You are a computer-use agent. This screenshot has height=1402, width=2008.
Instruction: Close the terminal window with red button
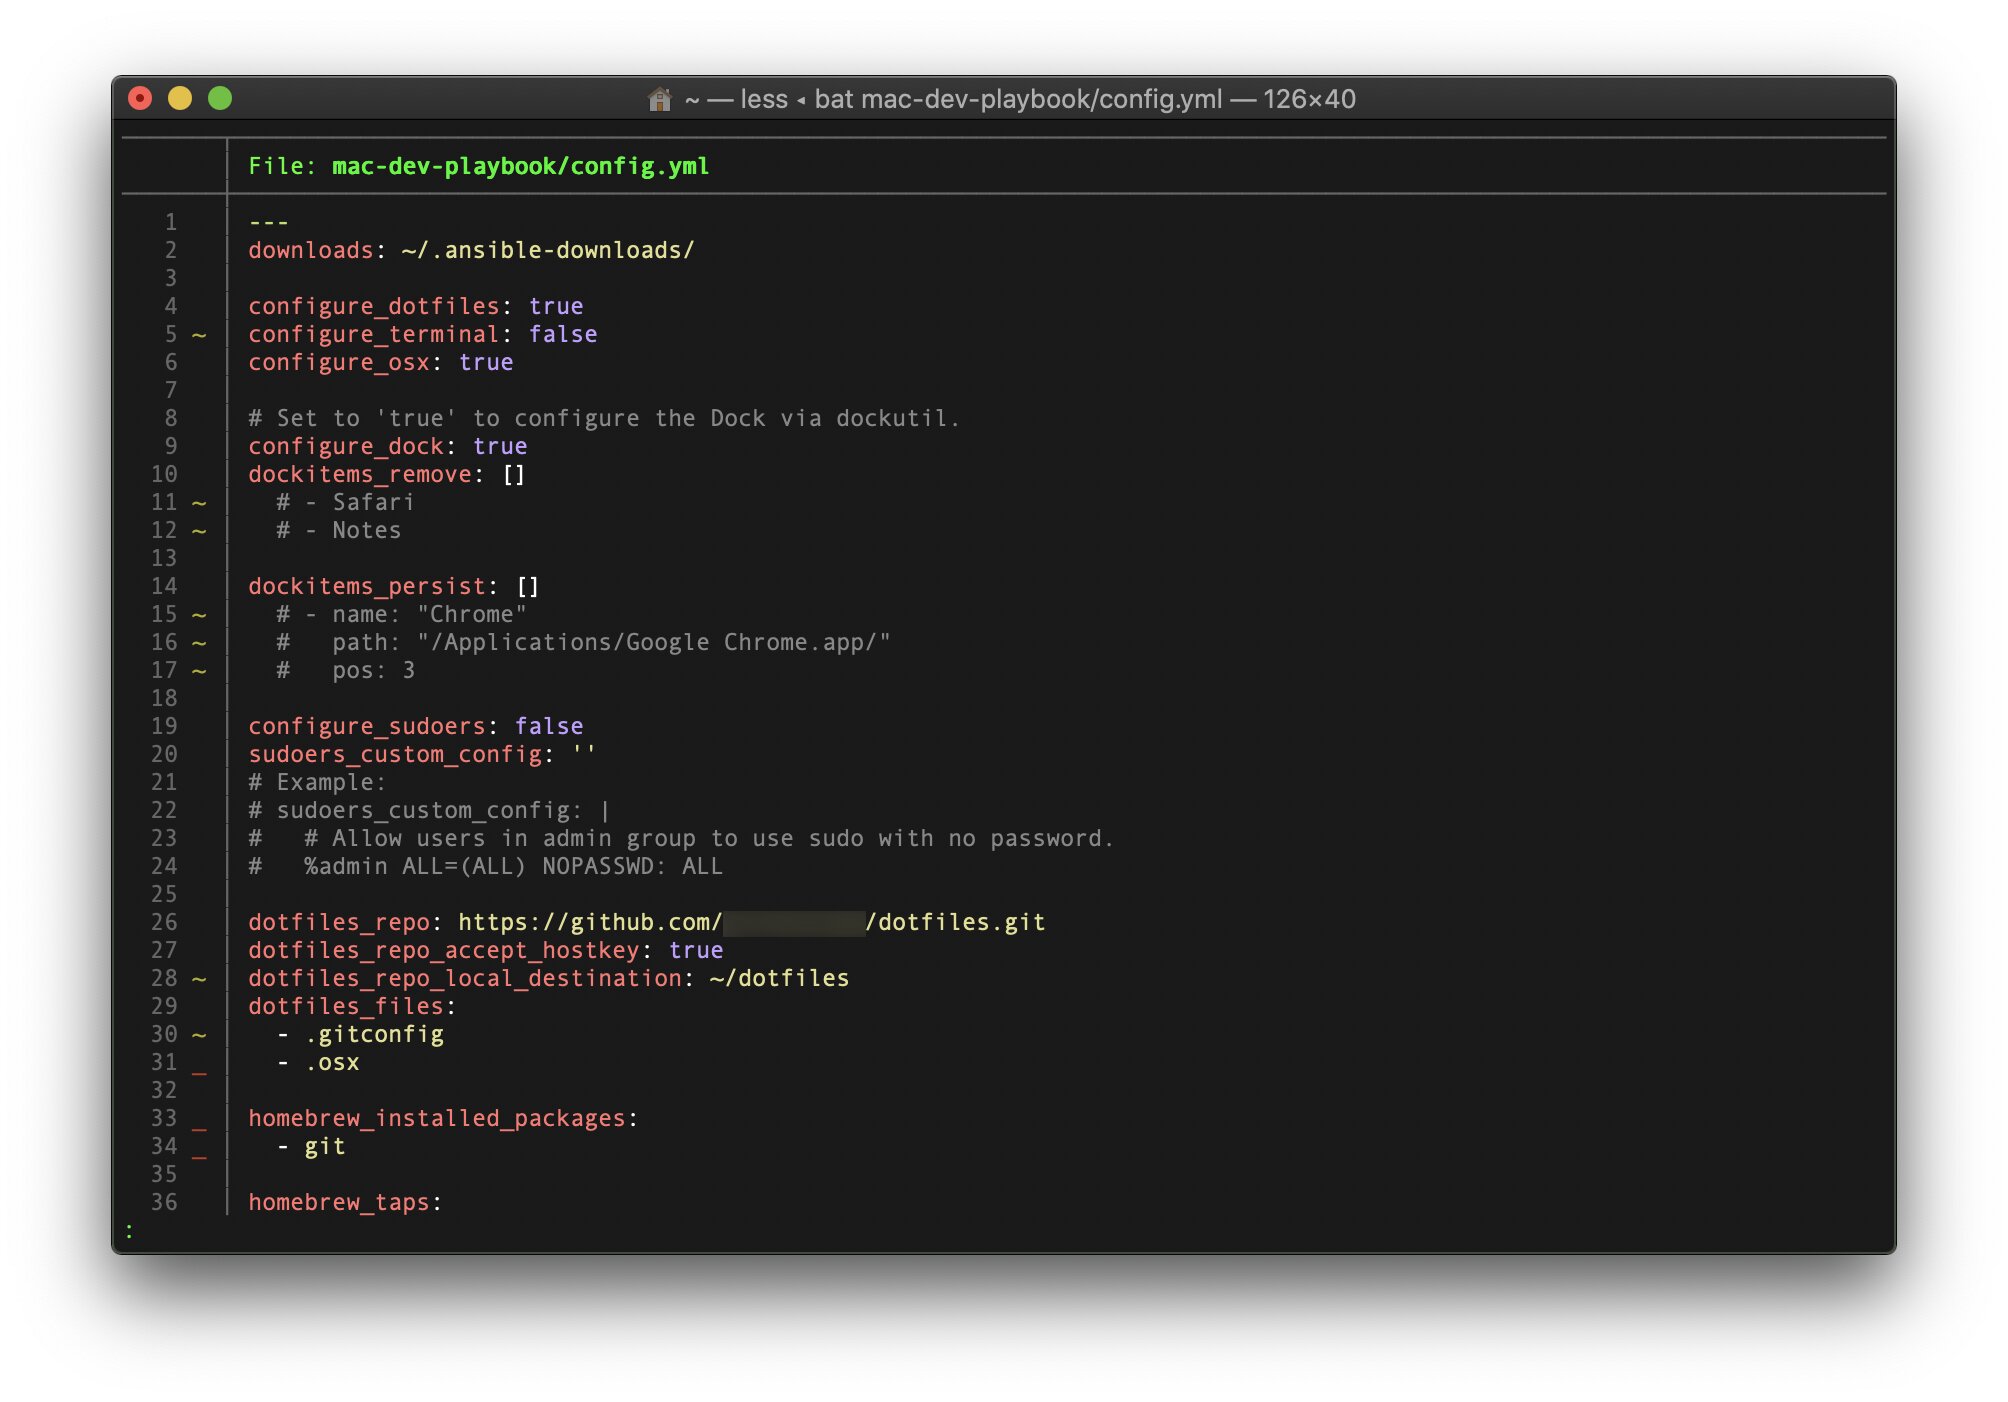pyautogui.click(x=140, y=98)
